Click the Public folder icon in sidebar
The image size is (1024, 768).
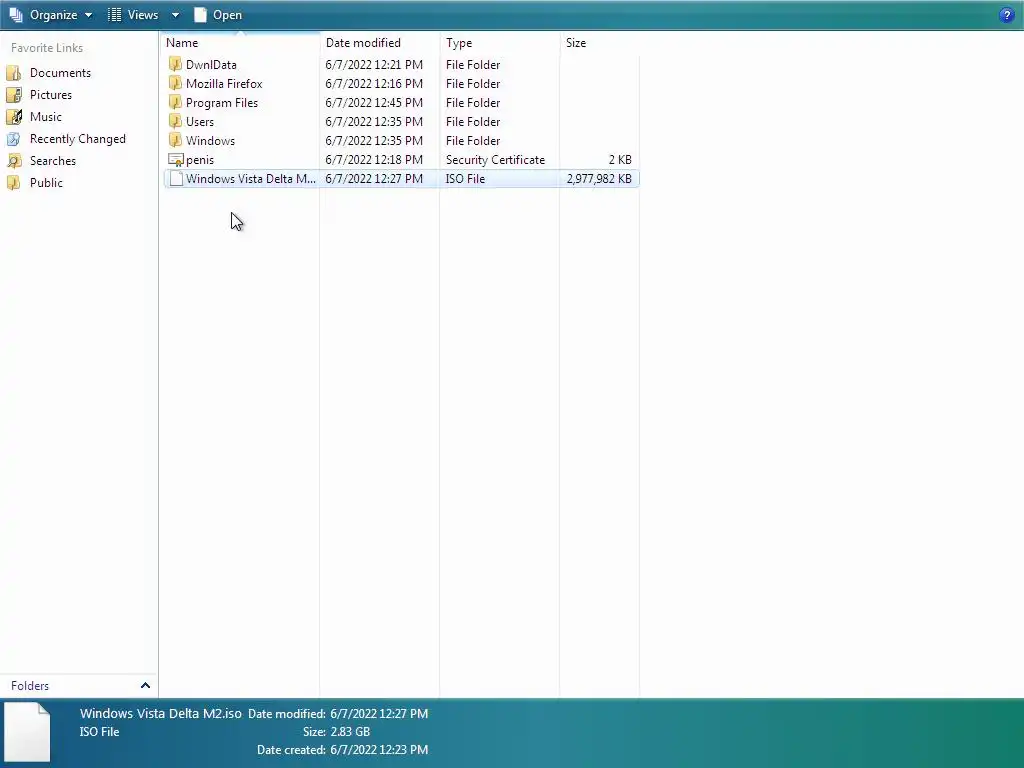(14, 183)
